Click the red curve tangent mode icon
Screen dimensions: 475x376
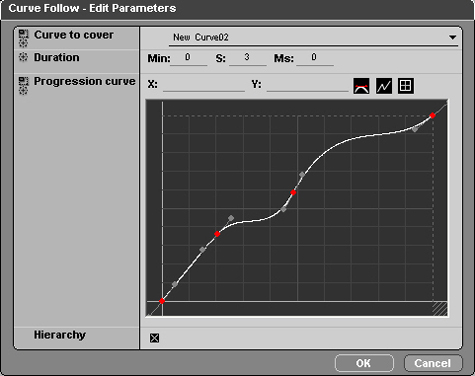361,86
